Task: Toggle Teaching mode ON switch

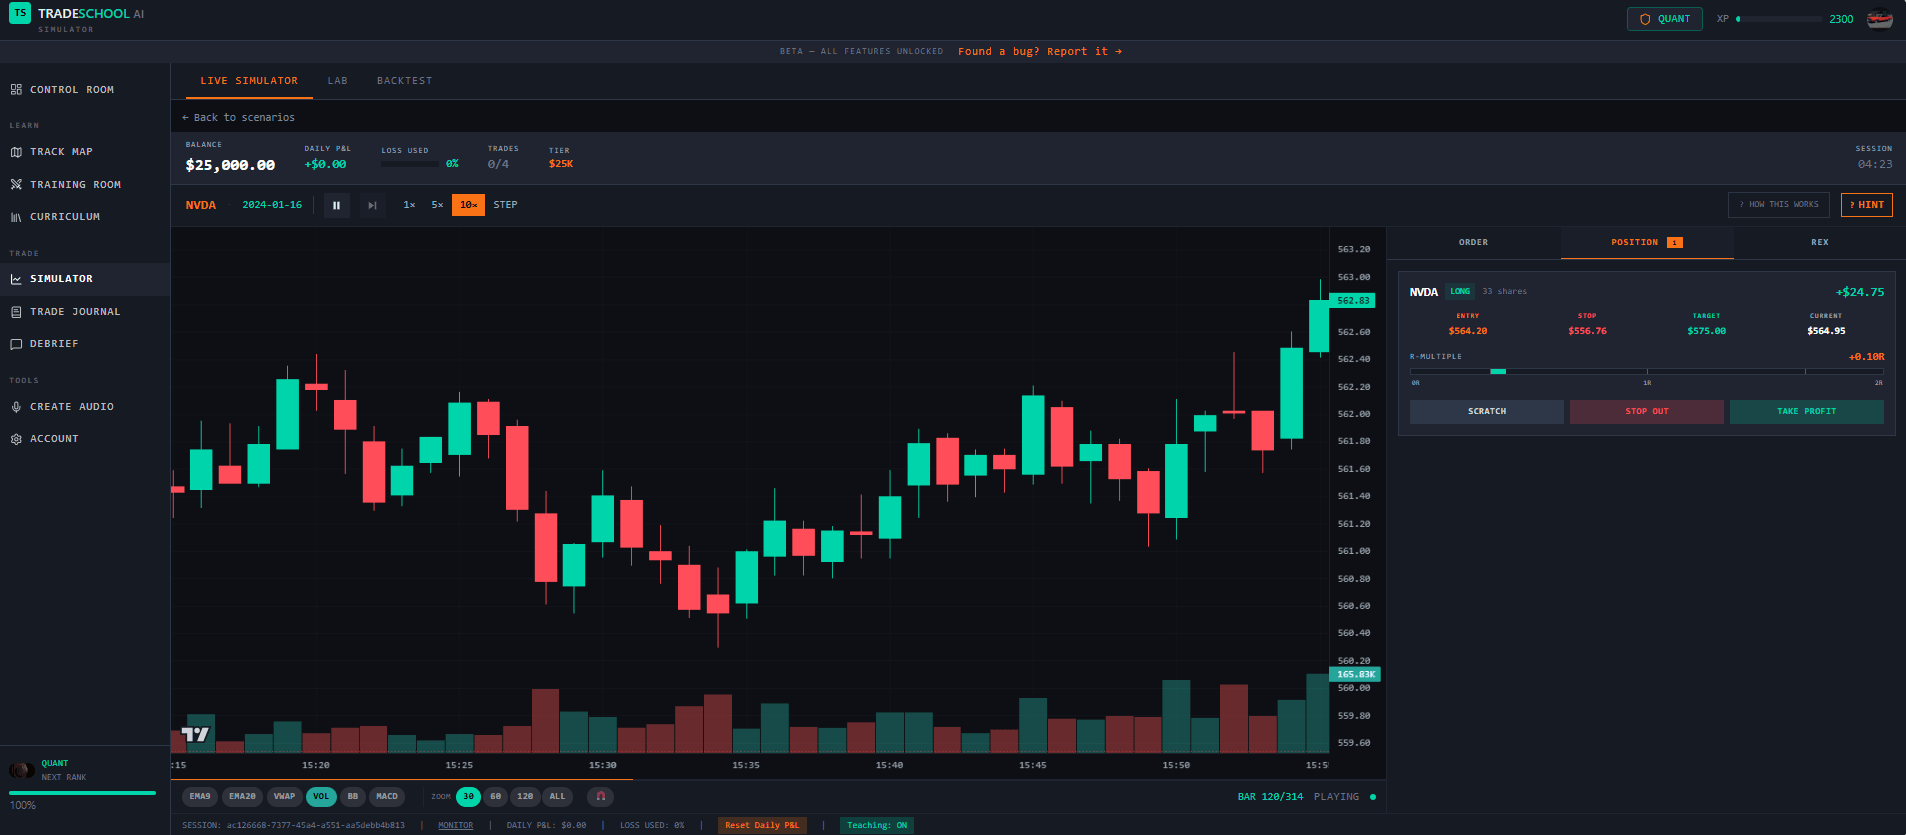Action: coord(877,825)
